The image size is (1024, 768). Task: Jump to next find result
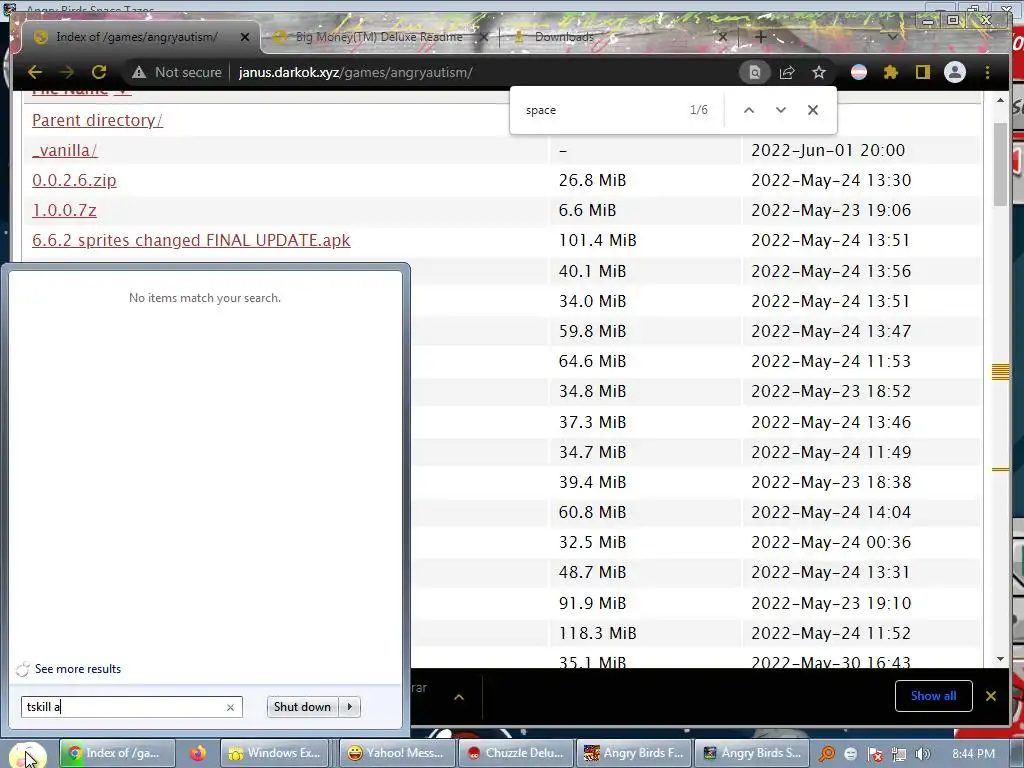click(780, 110)
